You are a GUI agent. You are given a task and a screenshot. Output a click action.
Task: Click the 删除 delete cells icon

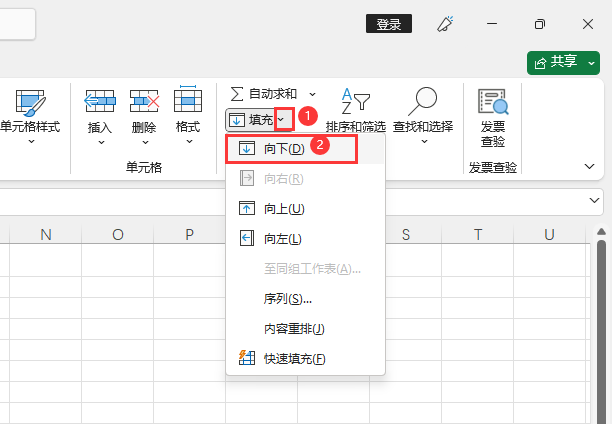pos(144,101)
